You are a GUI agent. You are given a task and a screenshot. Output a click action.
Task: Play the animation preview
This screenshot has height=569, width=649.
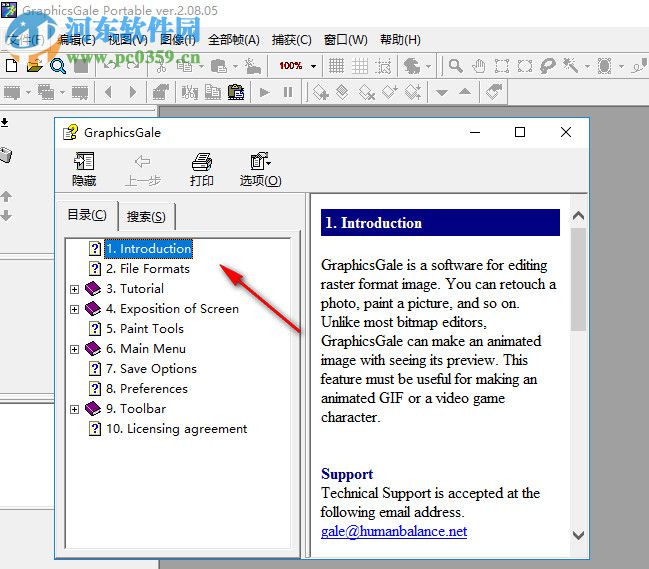click(x=264, y=92)
